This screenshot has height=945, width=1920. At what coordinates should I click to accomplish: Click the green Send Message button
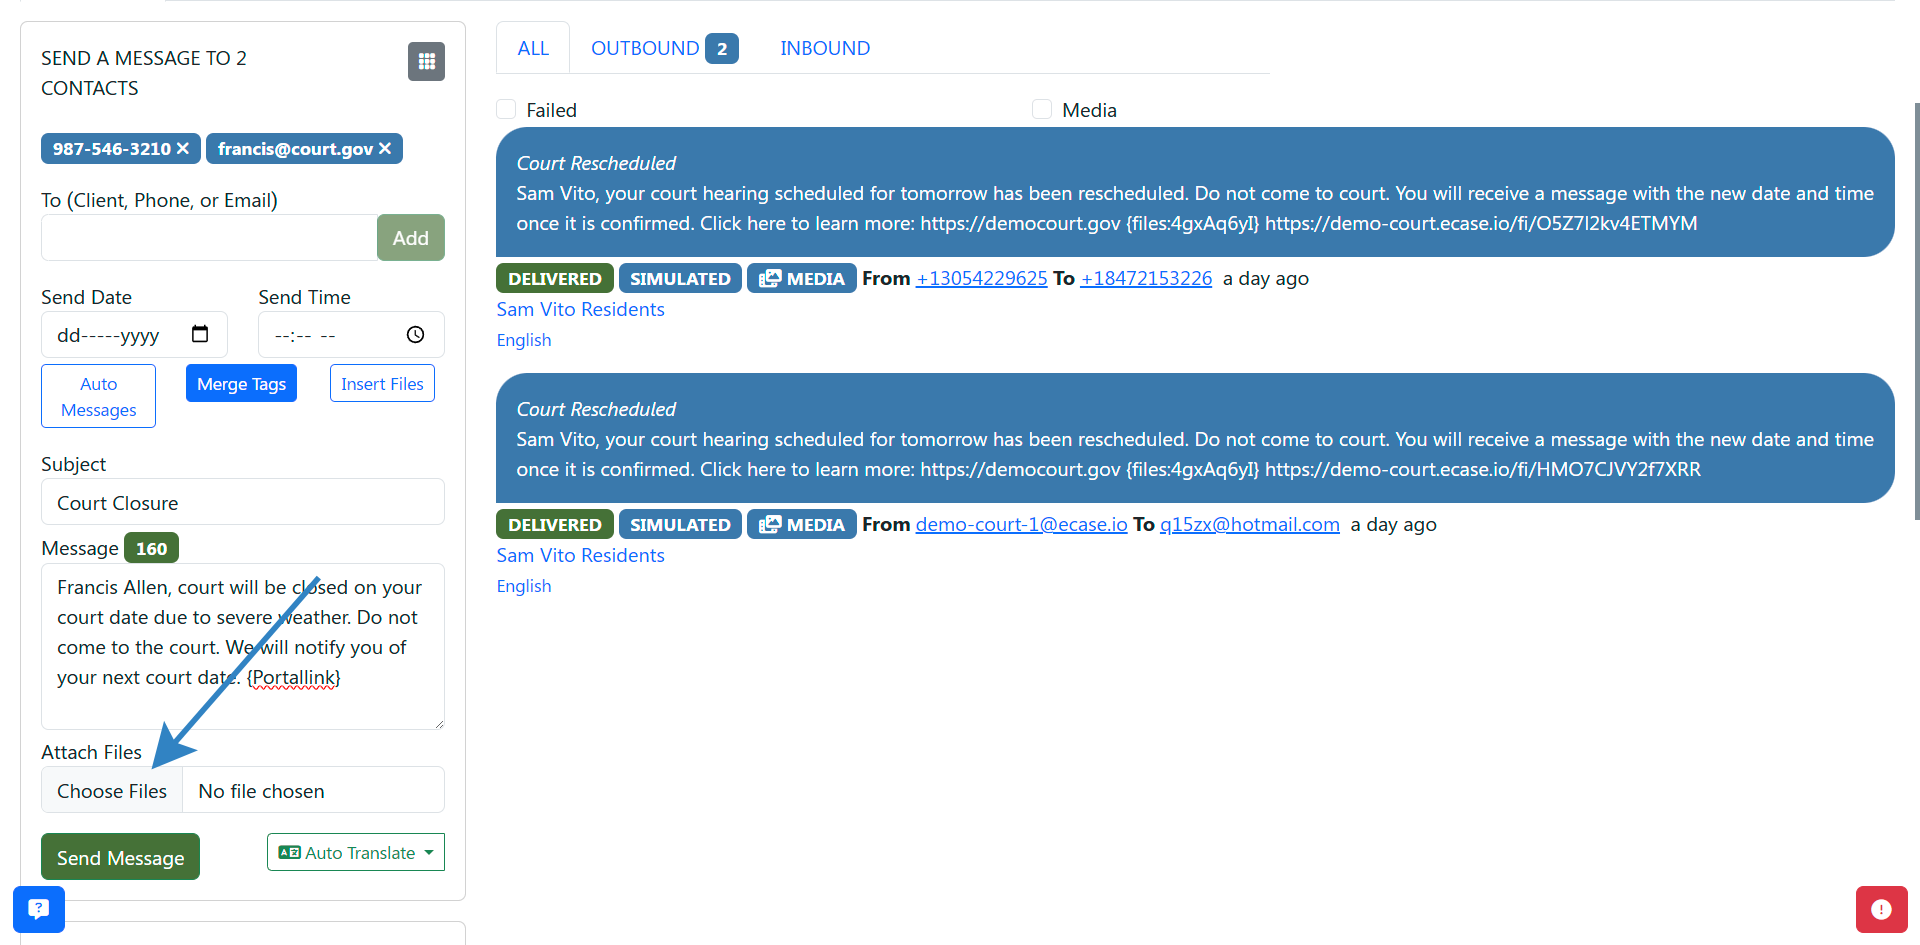tap(120, 857)
